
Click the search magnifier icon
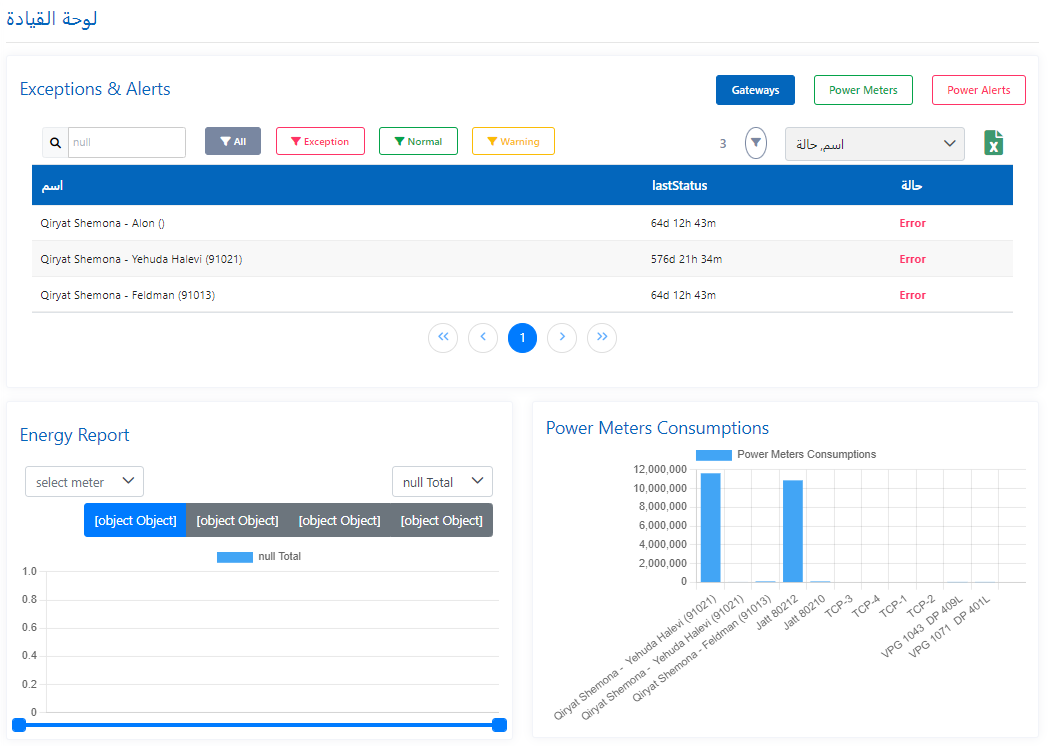55,142
